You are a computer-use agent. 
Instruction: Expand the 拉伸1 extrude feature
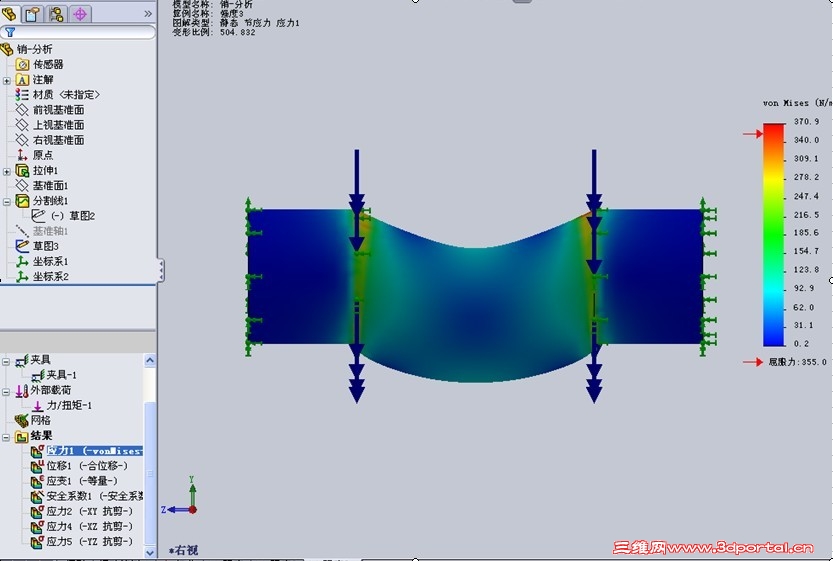coord(6,172)
